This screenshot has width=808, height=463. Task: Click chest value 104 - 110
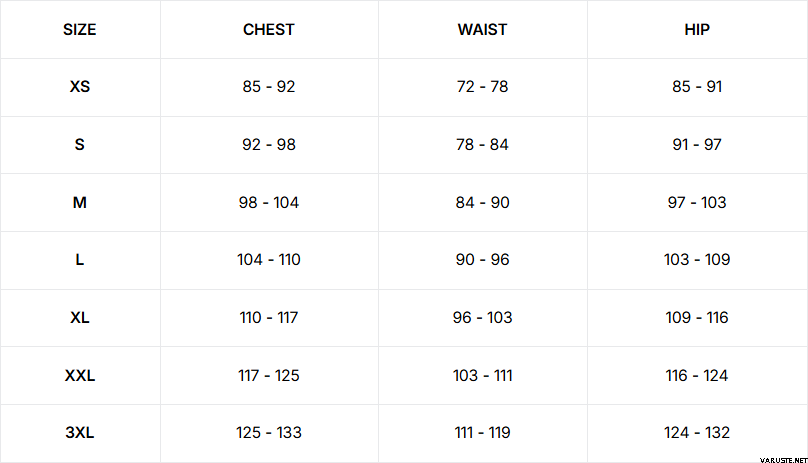pos(269,260)
